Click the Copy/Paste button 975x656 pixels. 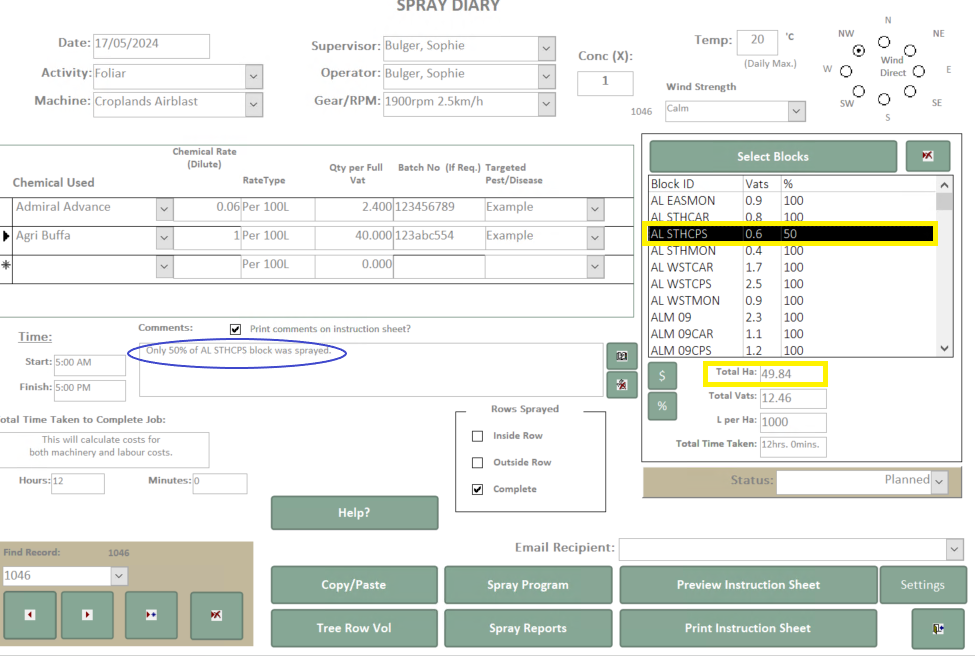(x=354, y=585)
